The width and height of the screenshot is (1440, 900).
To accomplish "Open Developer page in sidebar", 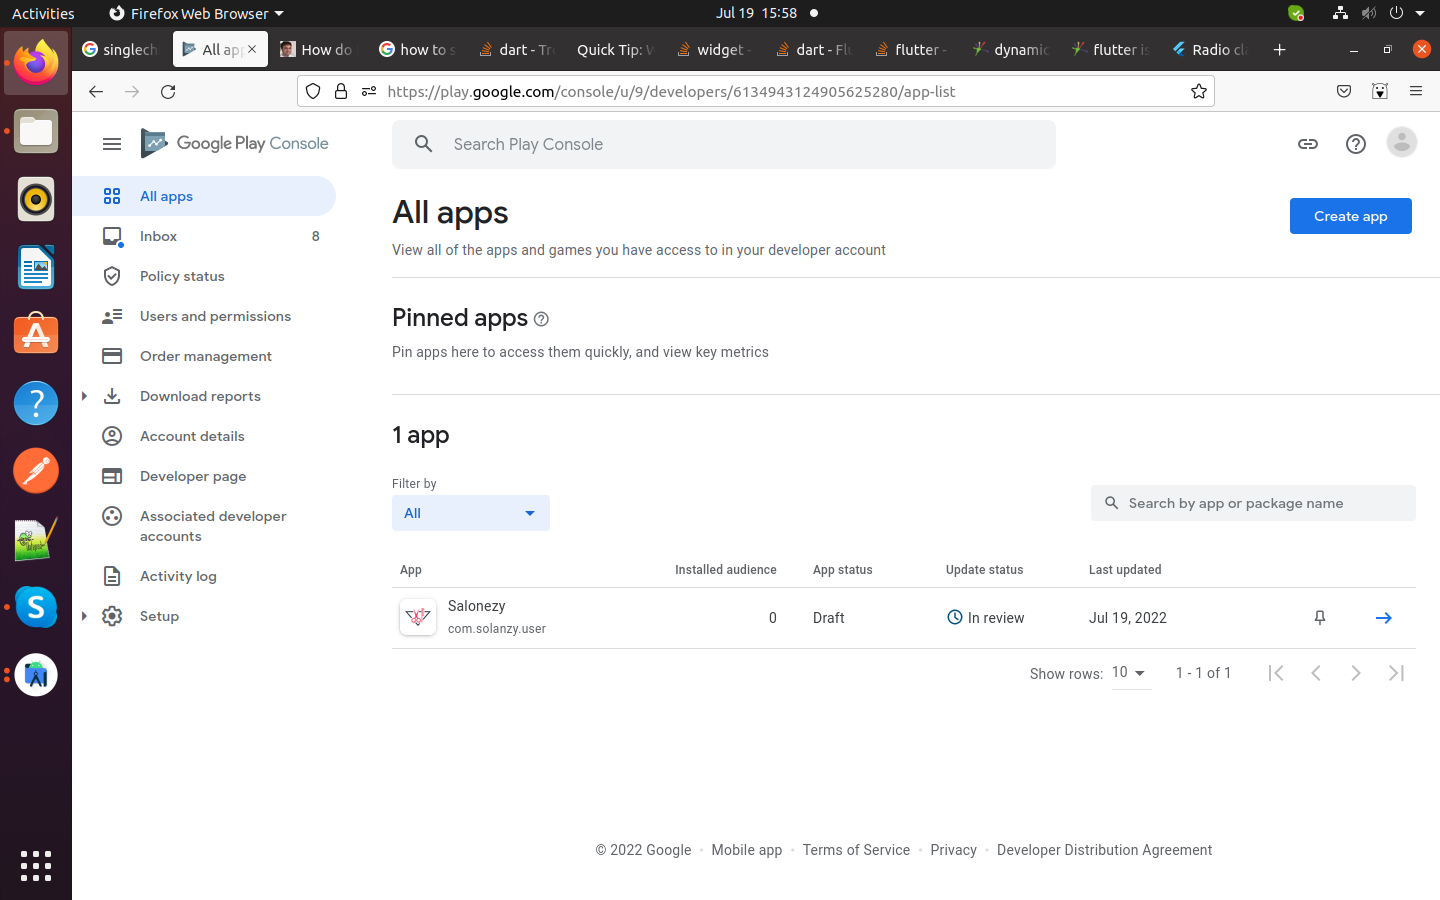I will [204, 476].
